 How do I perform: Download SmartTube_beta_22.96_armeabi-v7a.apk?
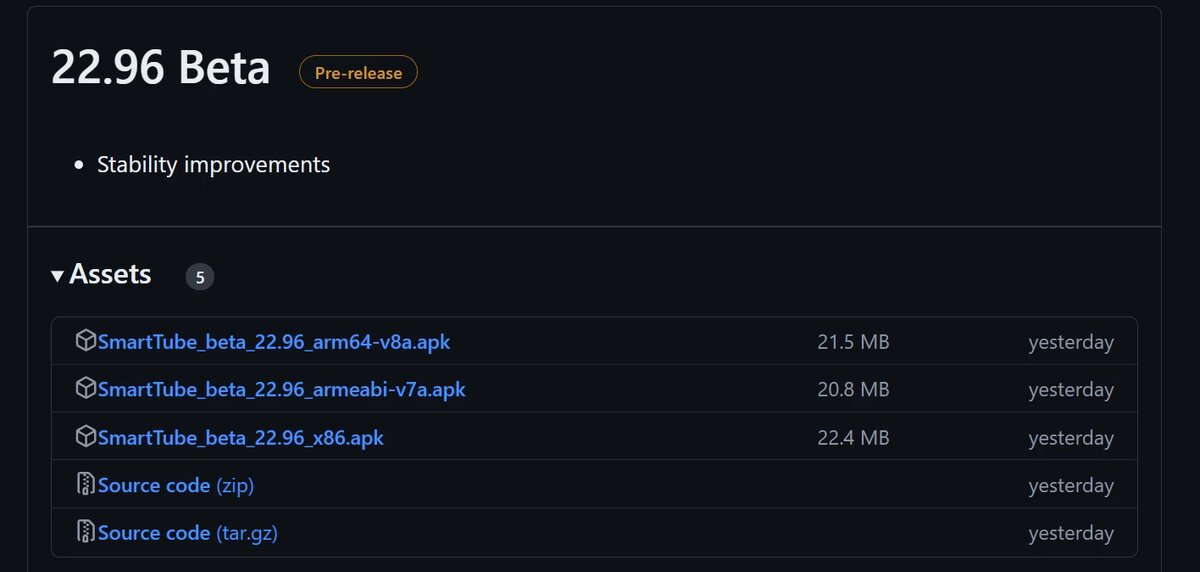[x=282, y=389]
